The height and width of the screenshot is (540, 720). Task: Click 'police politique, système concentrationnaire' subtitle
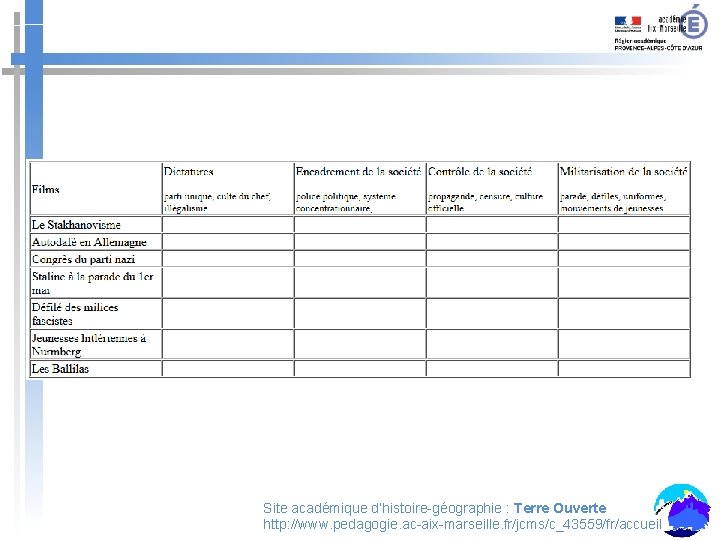[x=346, y=202]
